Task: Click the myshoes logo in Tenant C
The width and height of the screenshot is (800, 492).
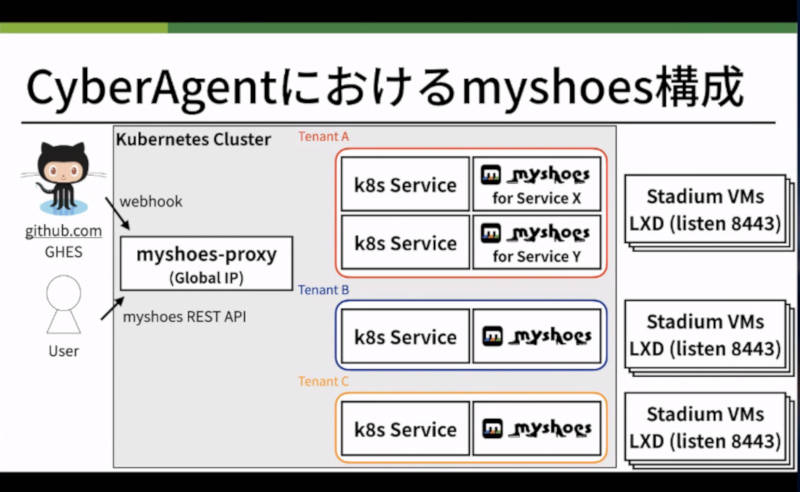Action: point(537,429)
